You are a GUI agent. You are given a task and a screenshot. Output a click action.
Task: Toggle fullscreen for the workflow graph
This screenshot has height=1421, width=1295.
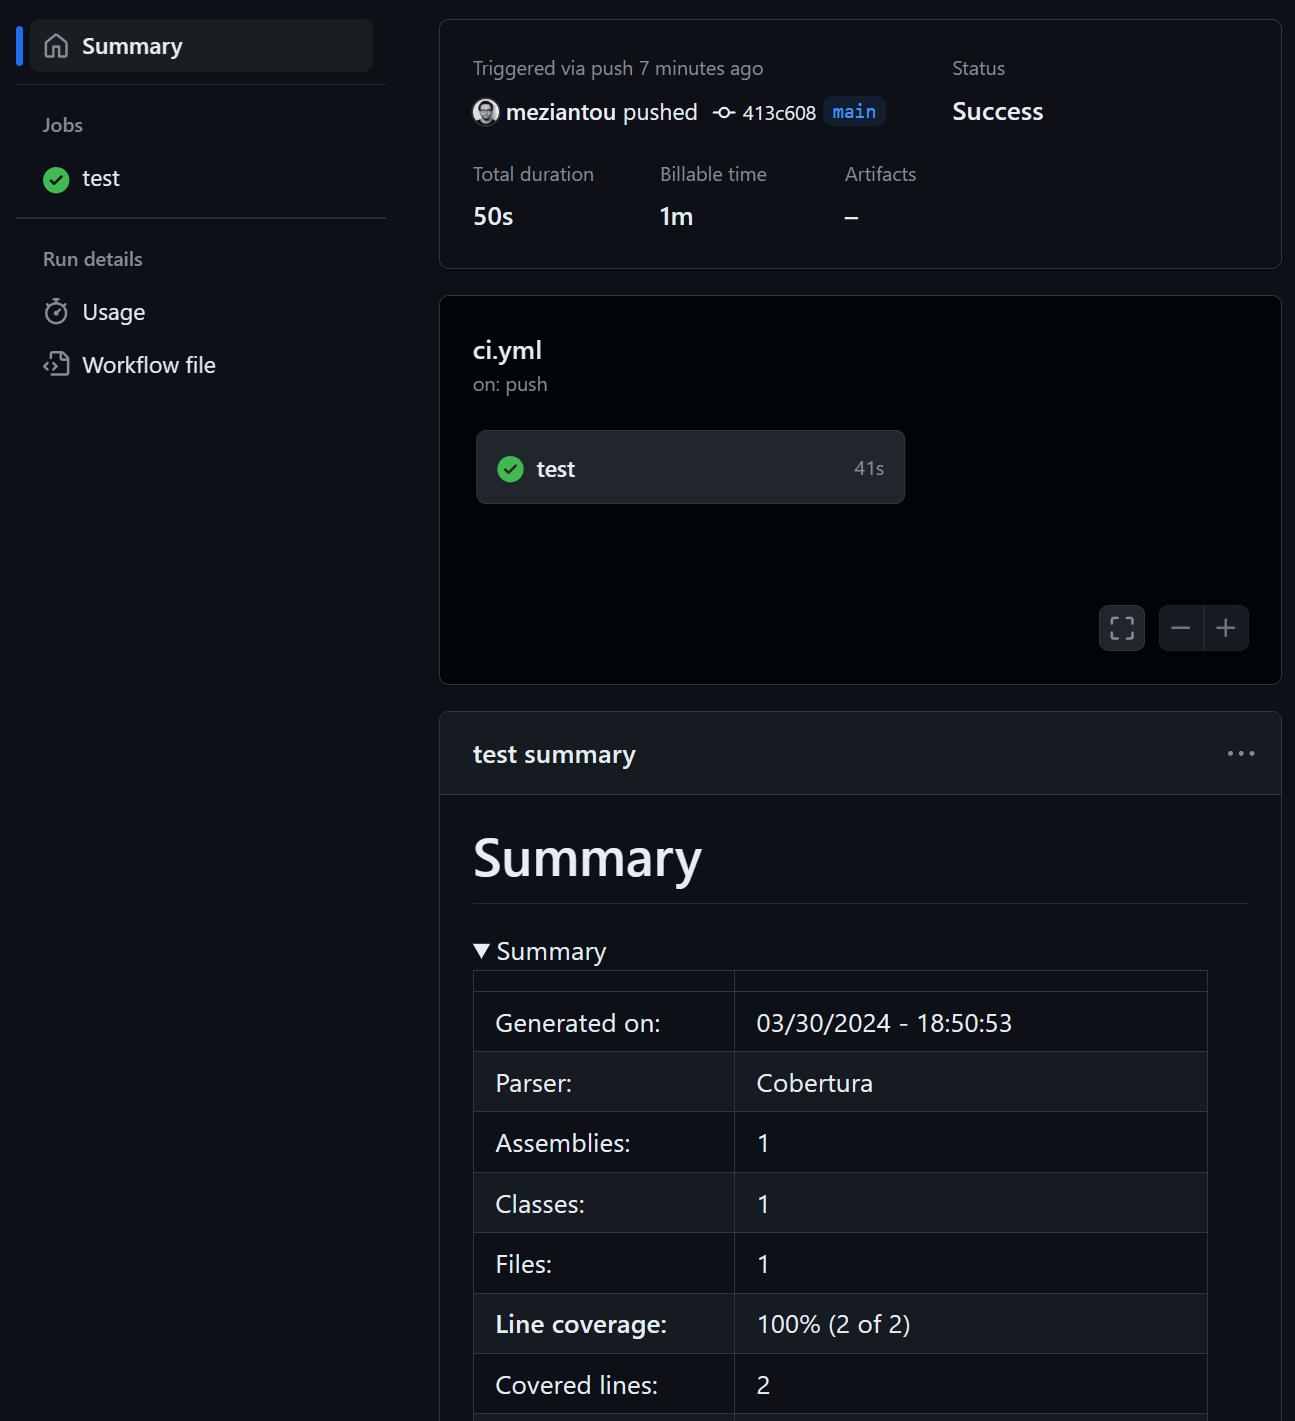[x=1121, y=628]
